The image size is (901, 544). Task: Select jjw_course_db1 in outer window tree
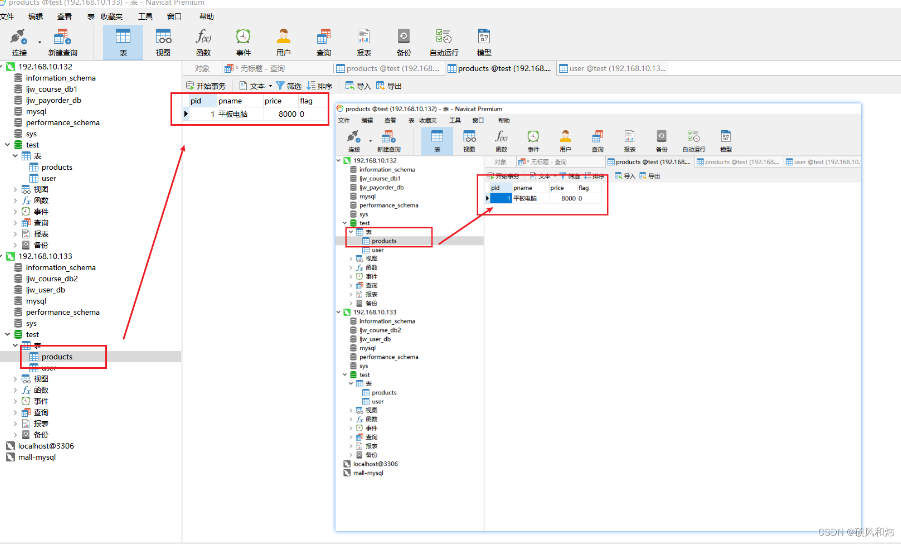point(51,89)
